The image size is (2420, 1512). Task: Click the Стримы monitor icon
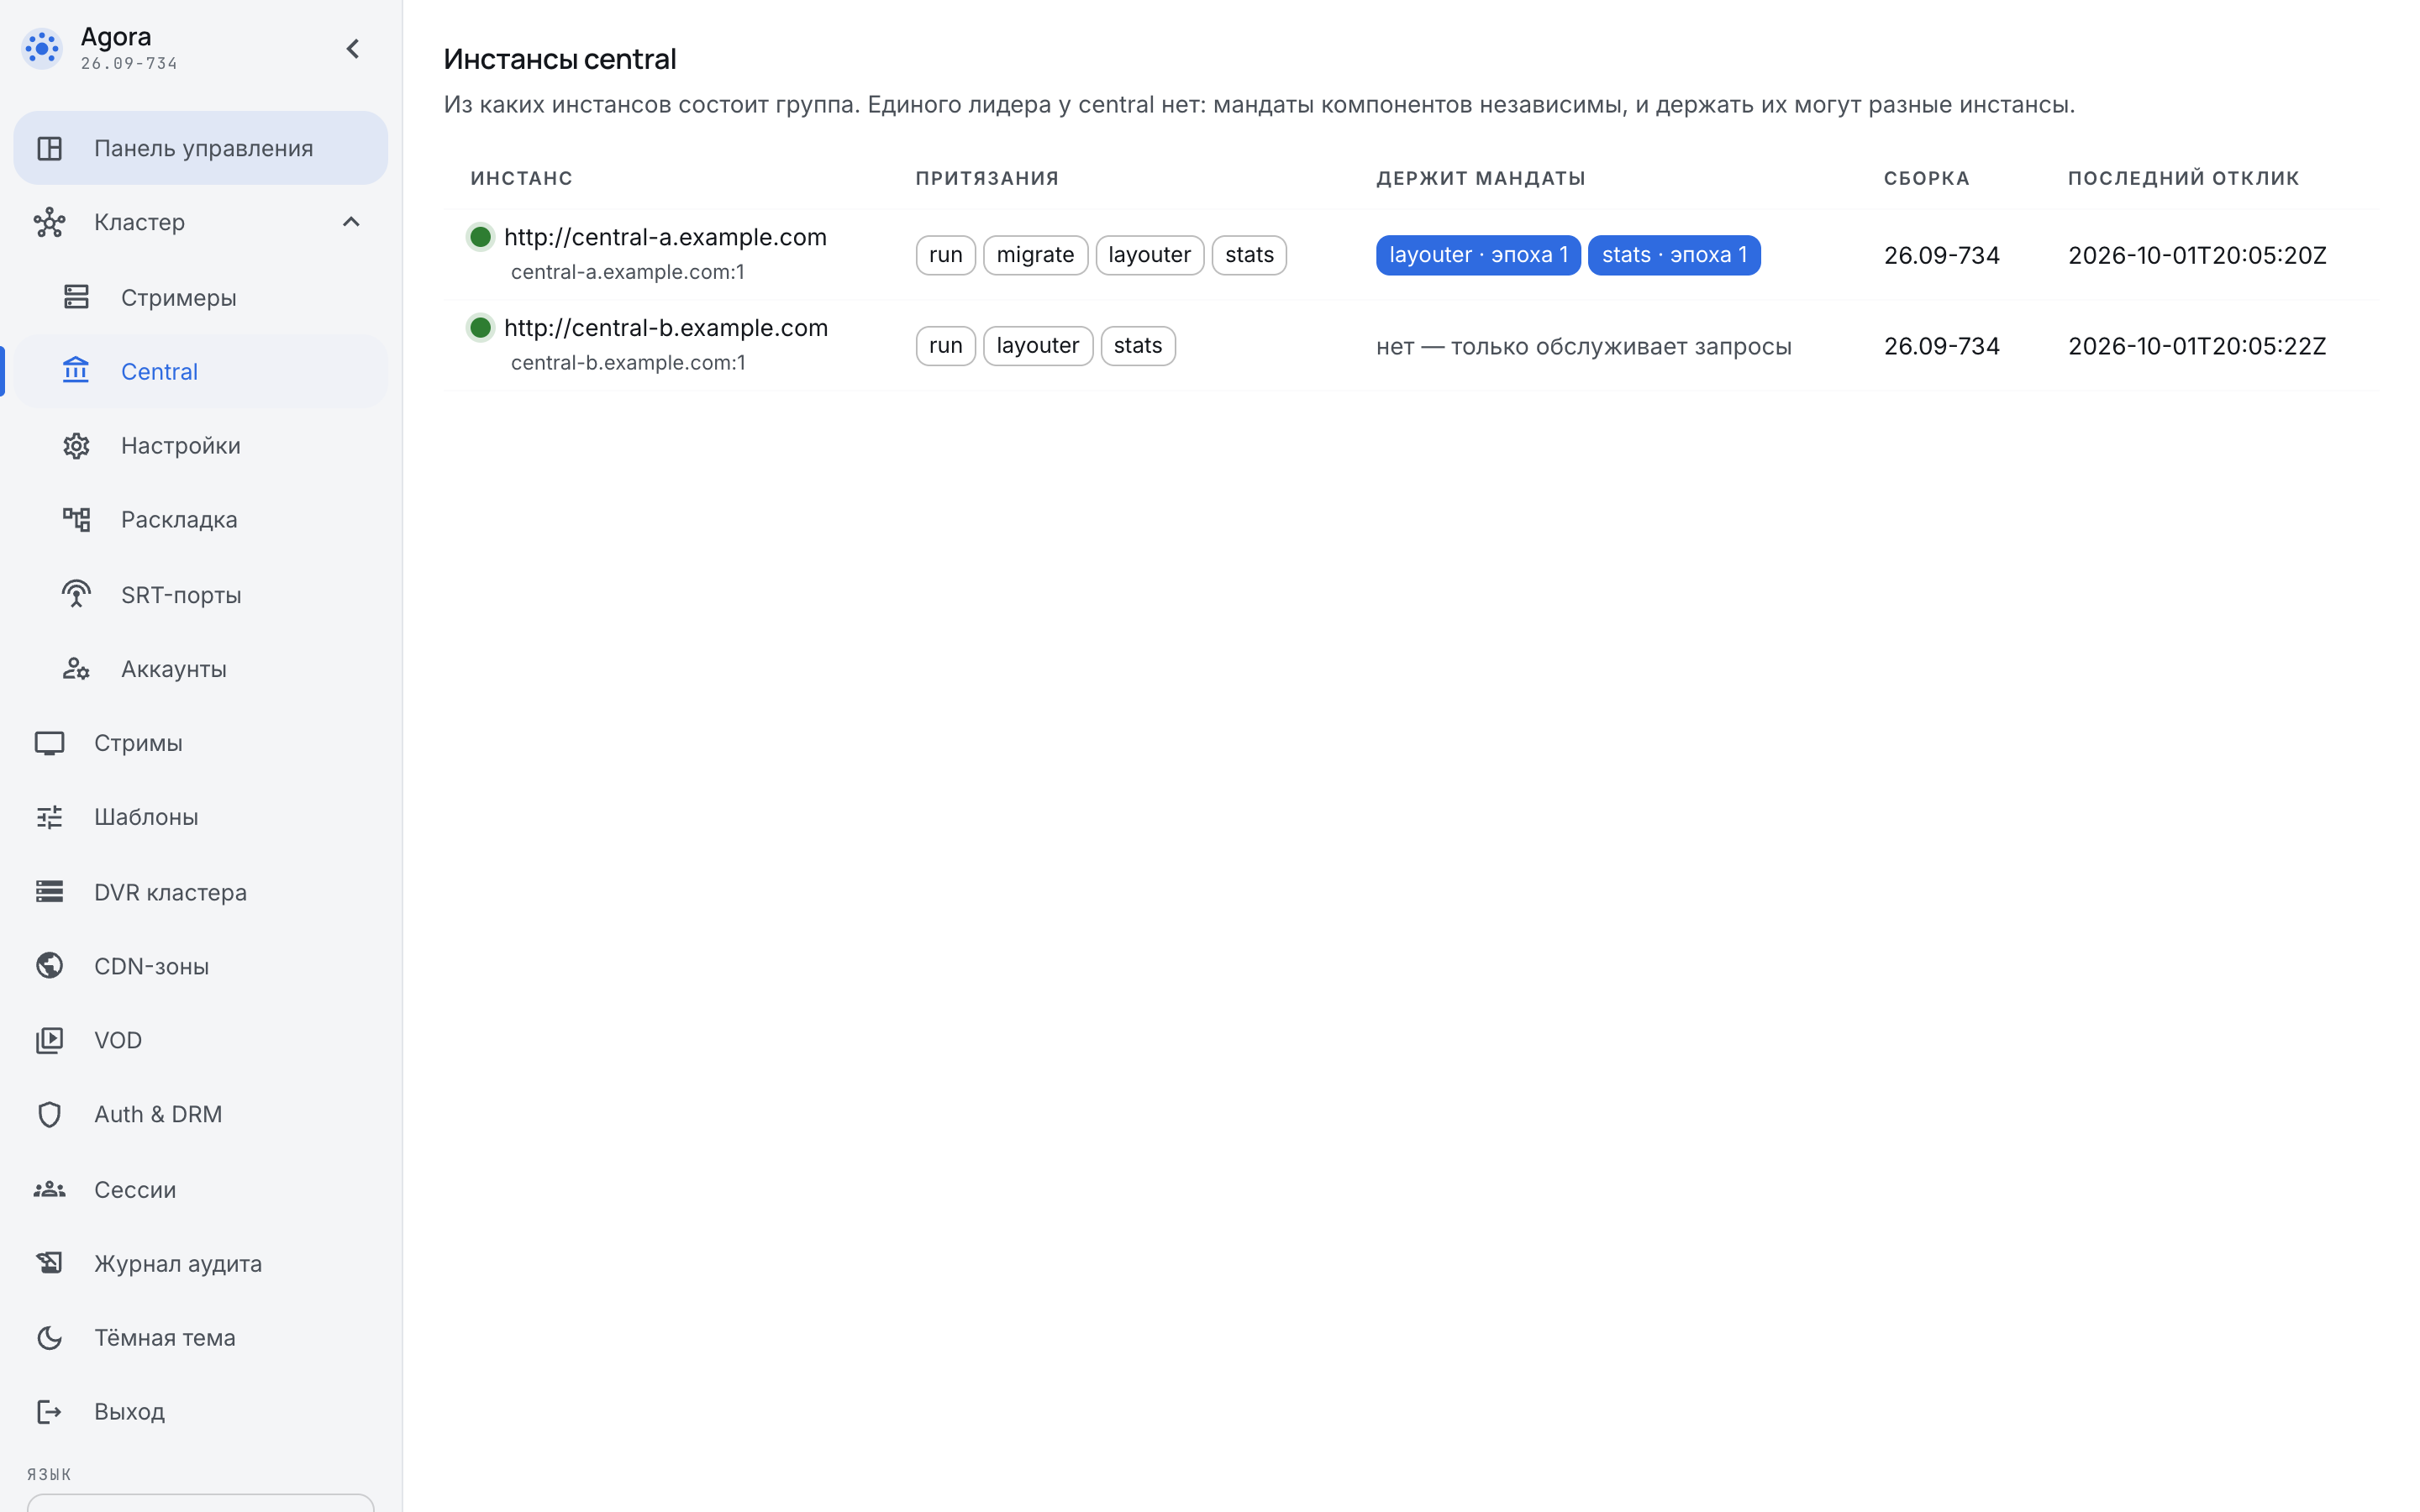(x=49, y=742)
